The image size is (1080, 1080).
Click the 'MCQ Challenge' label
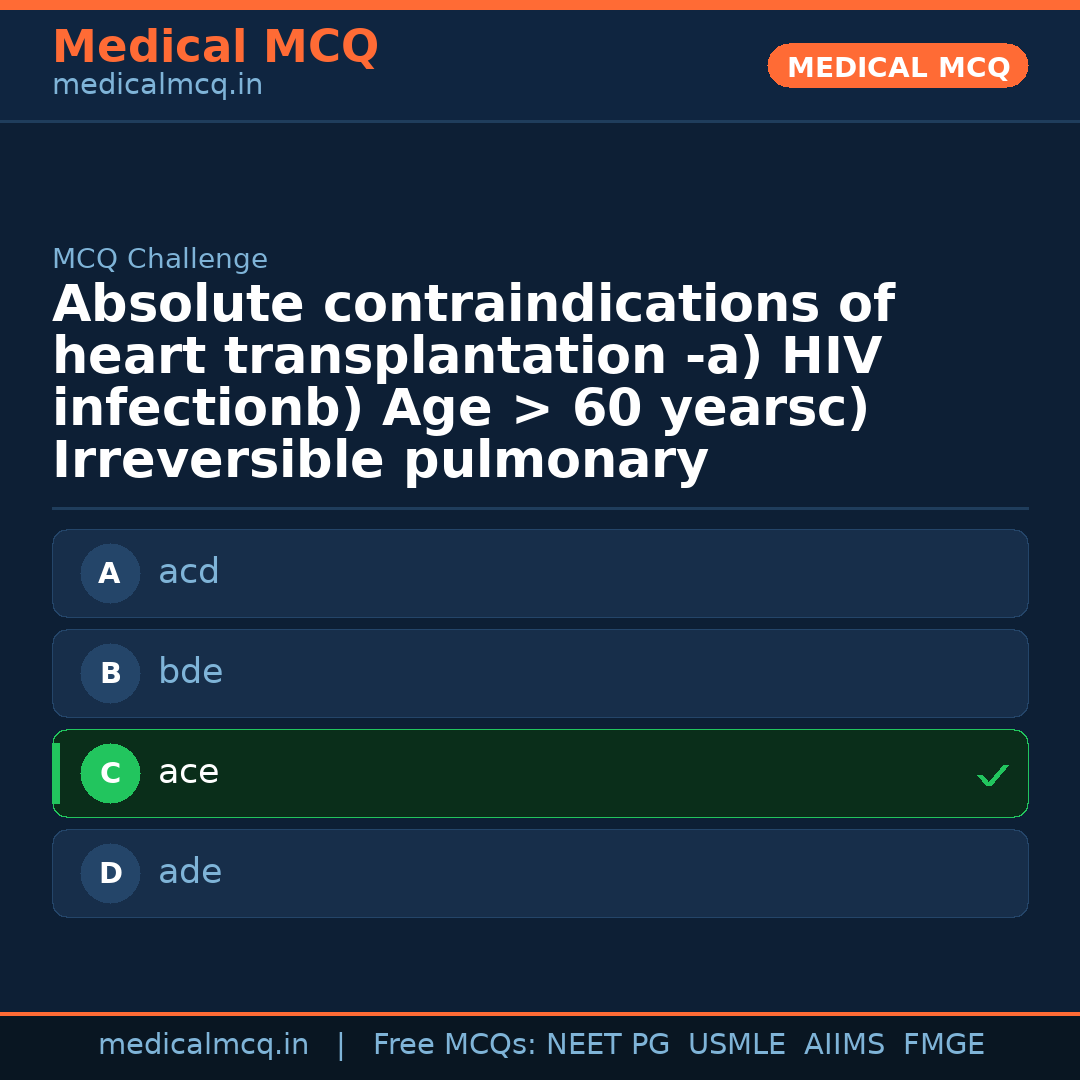coord(160,259)
